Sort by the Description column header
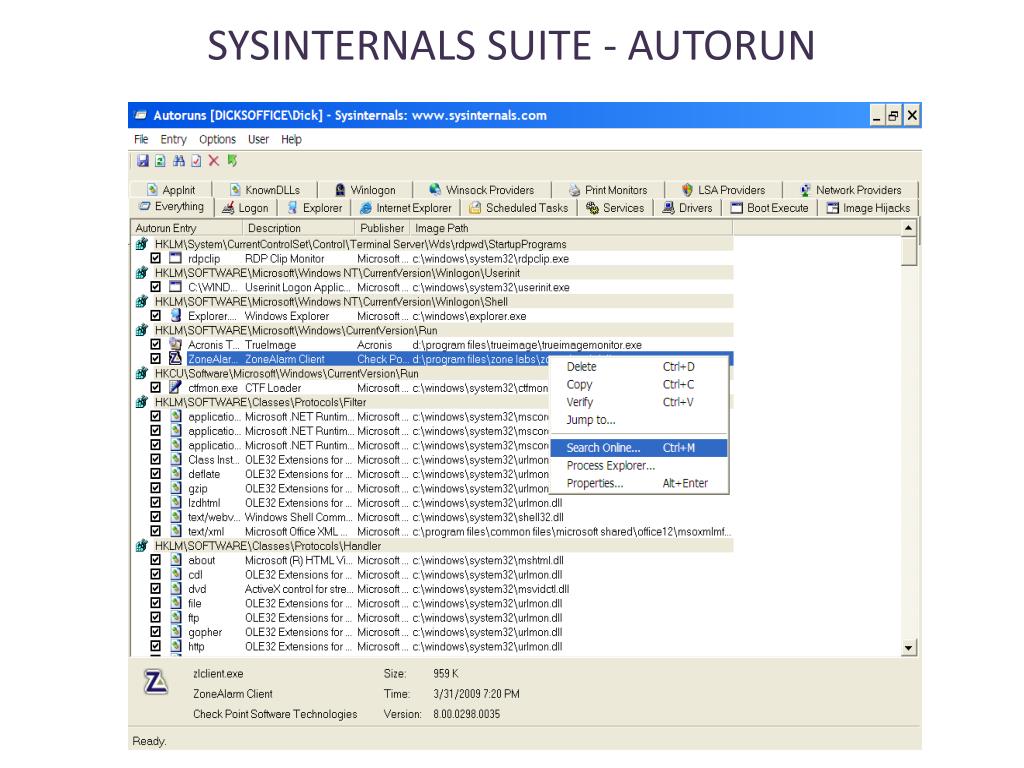The image size is (1024, 768). tap(298, 228)
